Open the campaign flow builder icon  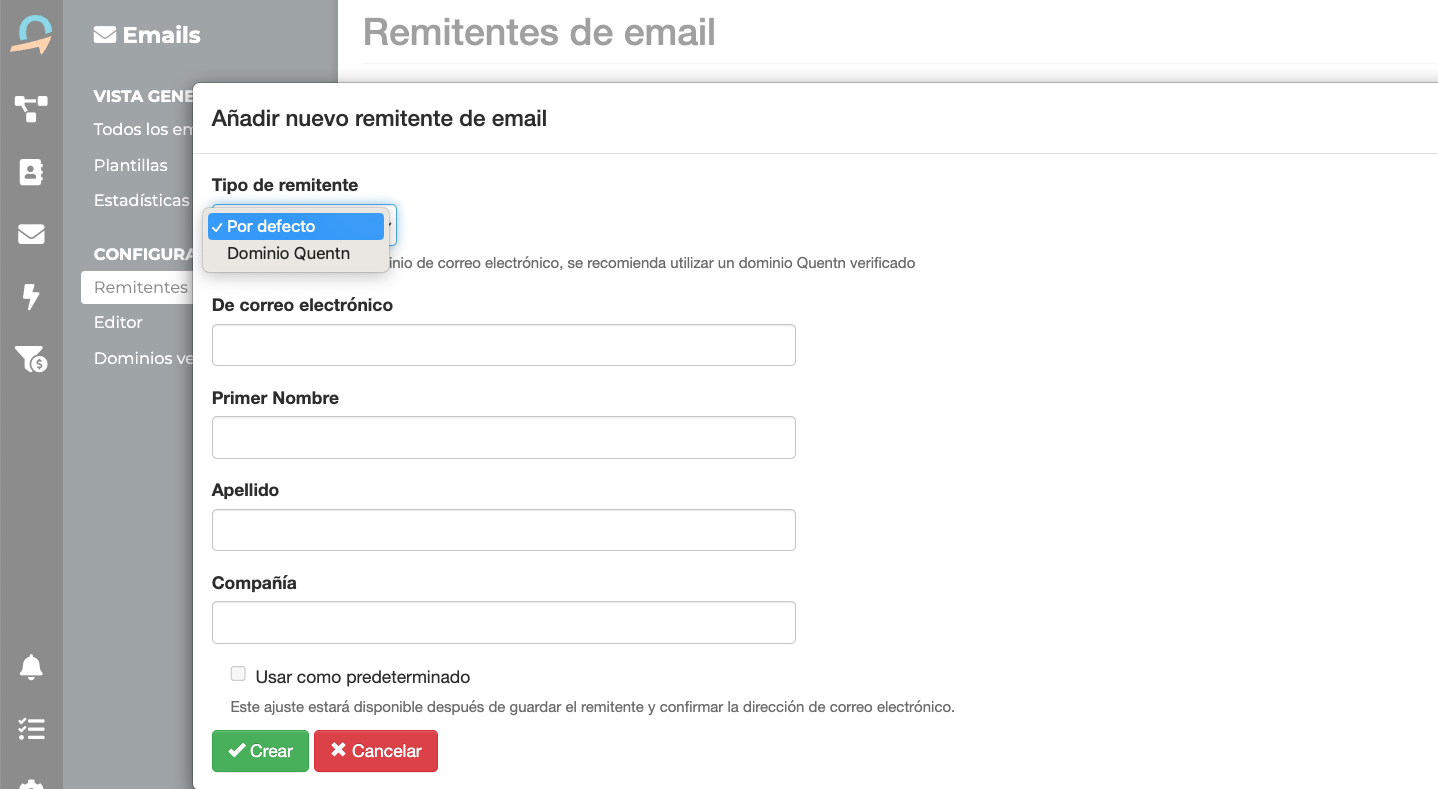point(31,108)
